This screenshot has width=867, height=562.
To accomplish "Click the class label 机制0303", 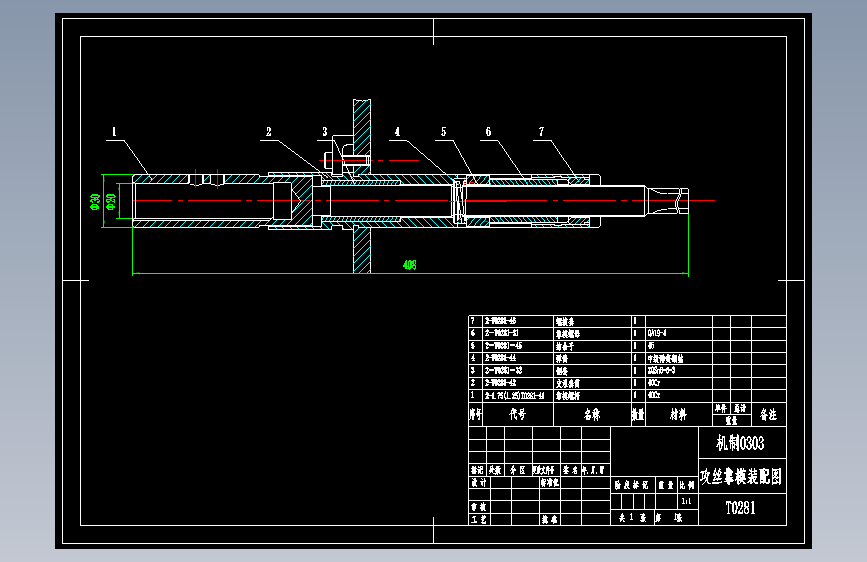I will click(x=740, y=443).
